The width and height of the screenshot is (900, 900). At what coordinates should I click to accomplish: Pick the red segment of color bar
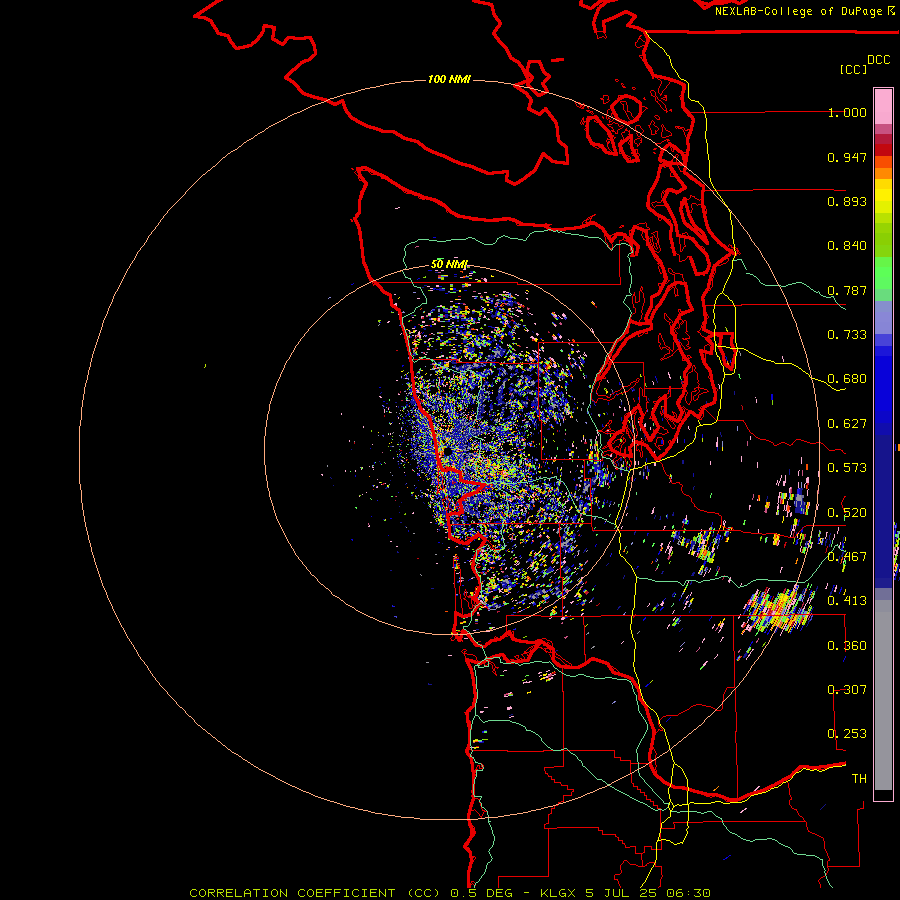tap(883, 150)
